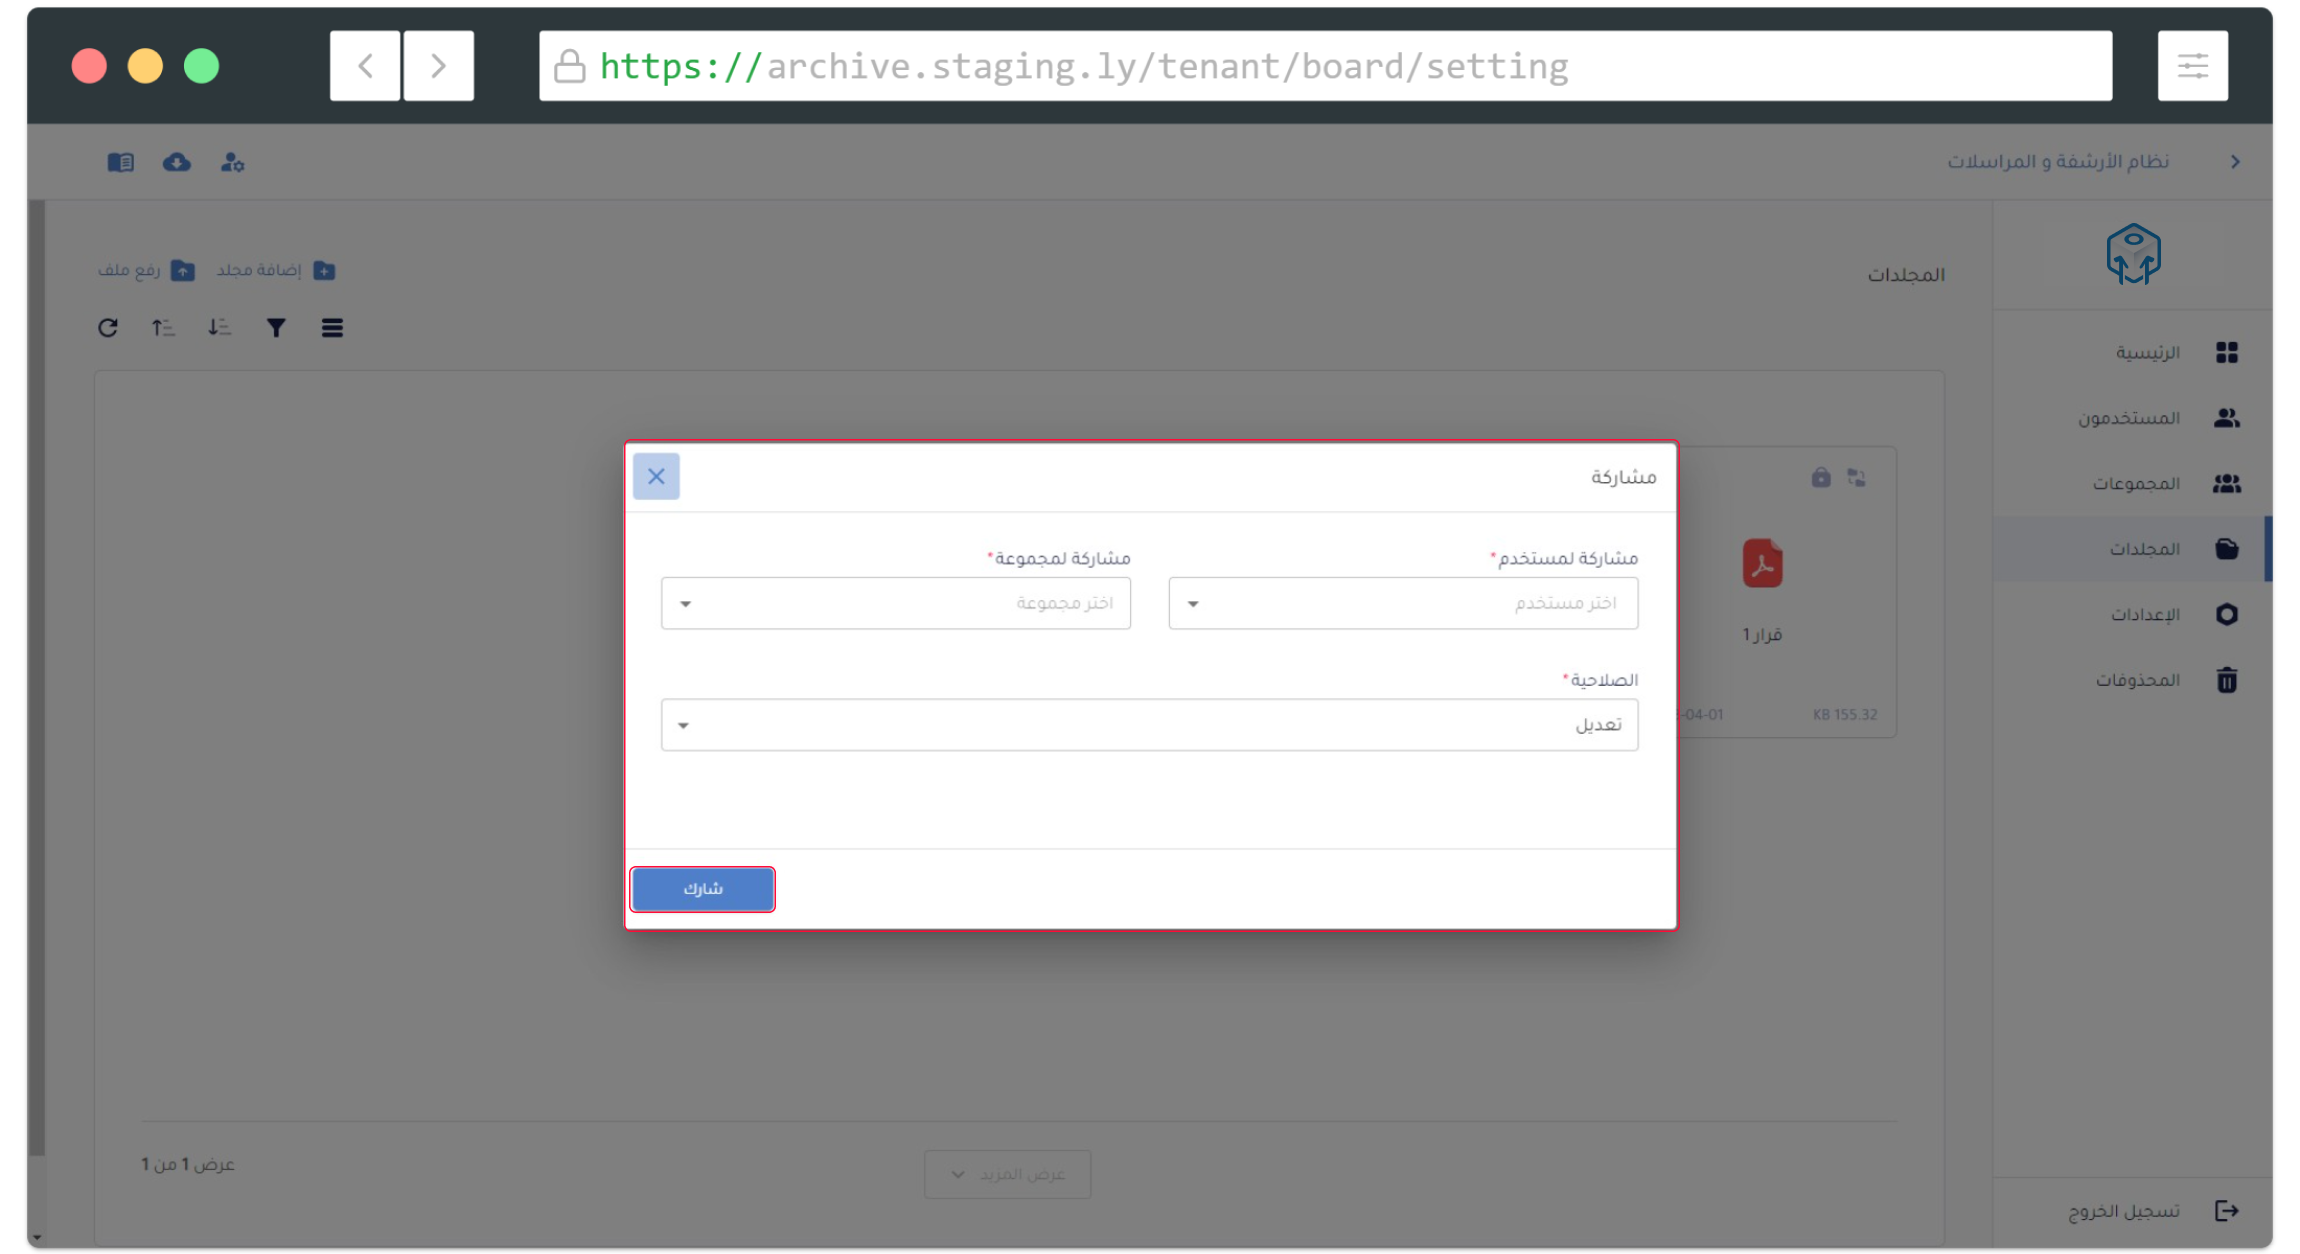
Task: Open the الصلاحية permission dropdown
Action: point(1149,725)
